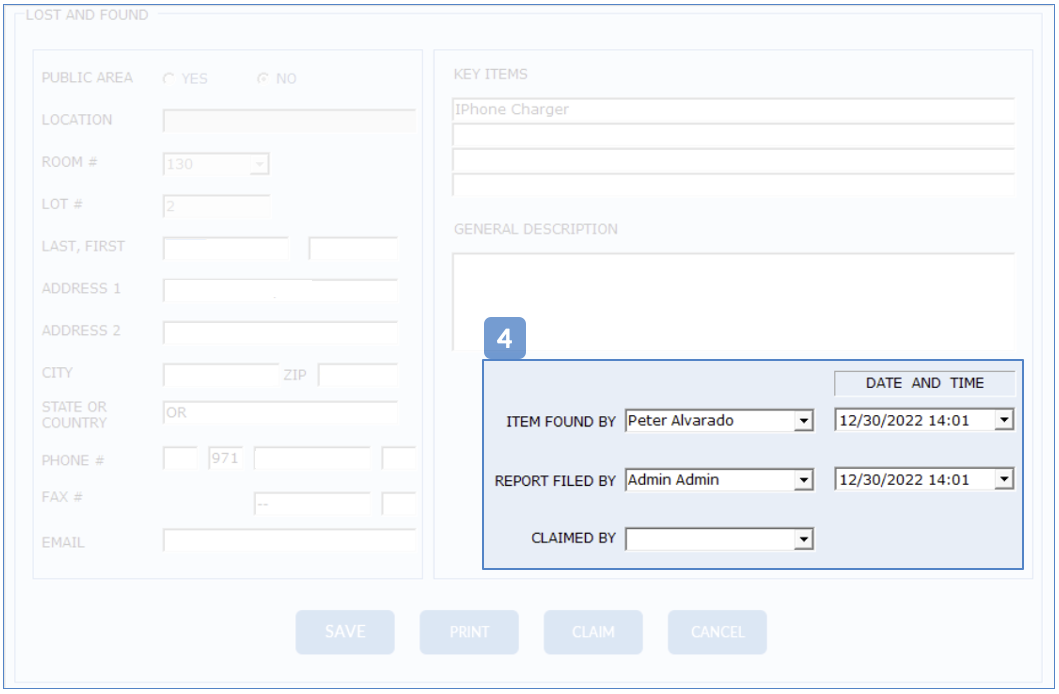Select the NO radio for Public Area
The width and height of the screenshot is (1059, 694).
point(263,79)
